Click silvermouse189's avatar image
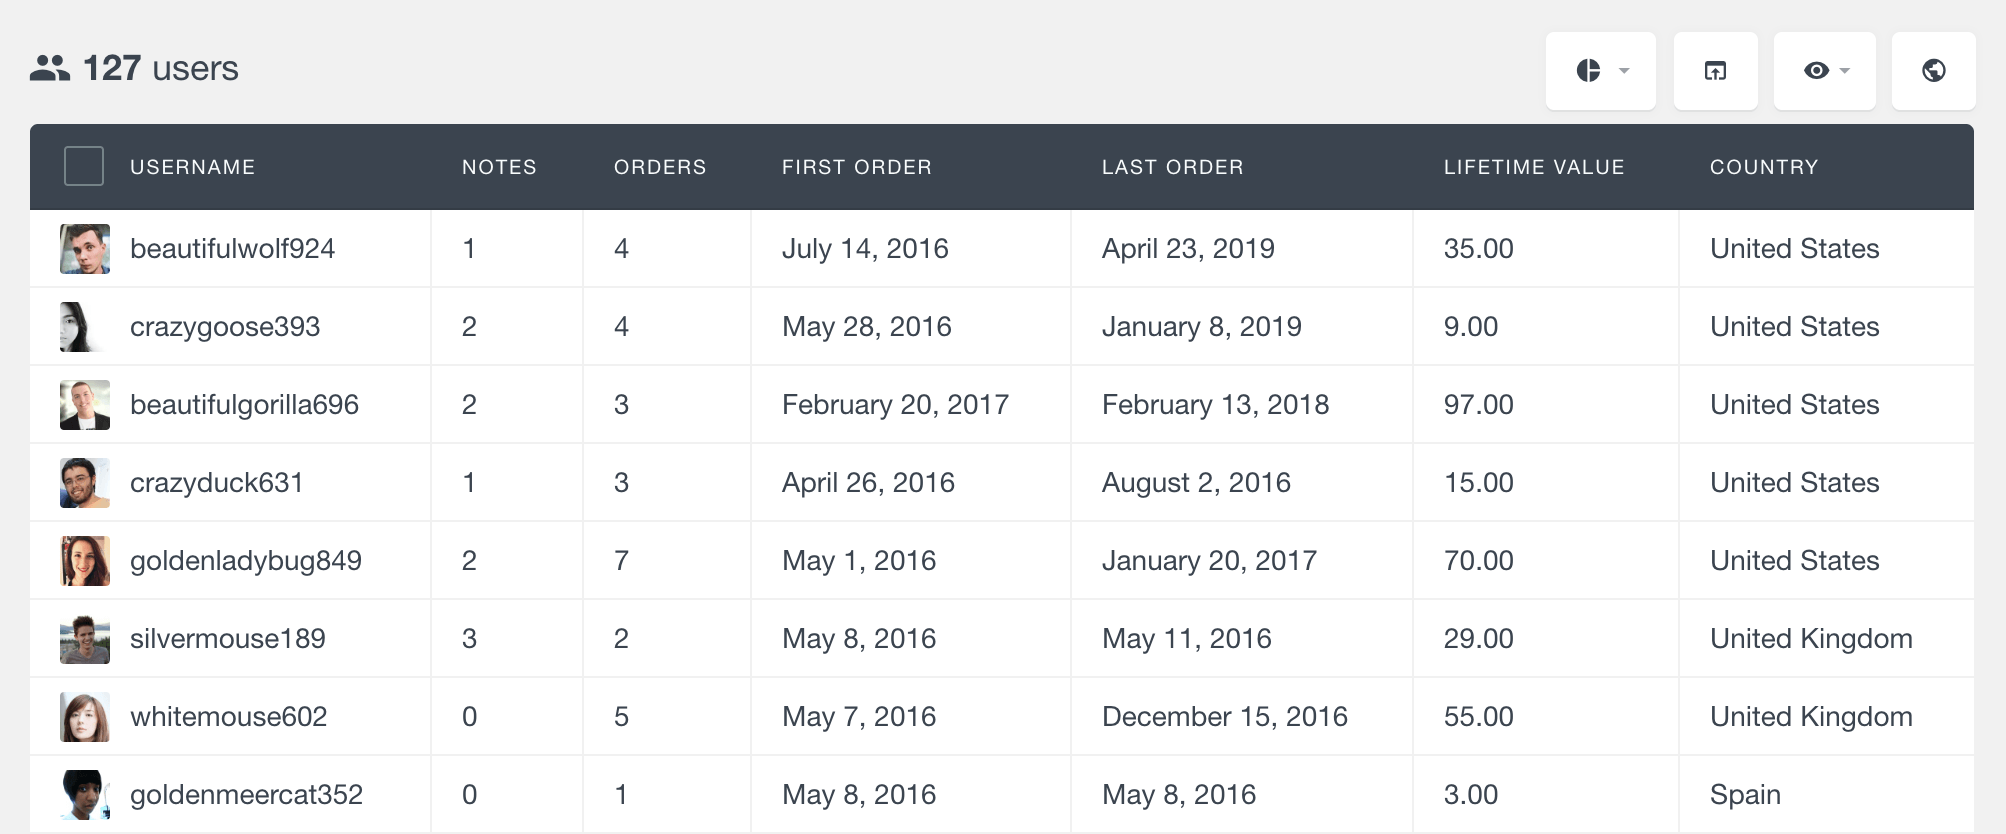 pyautogui.click(x=85, y=639)
